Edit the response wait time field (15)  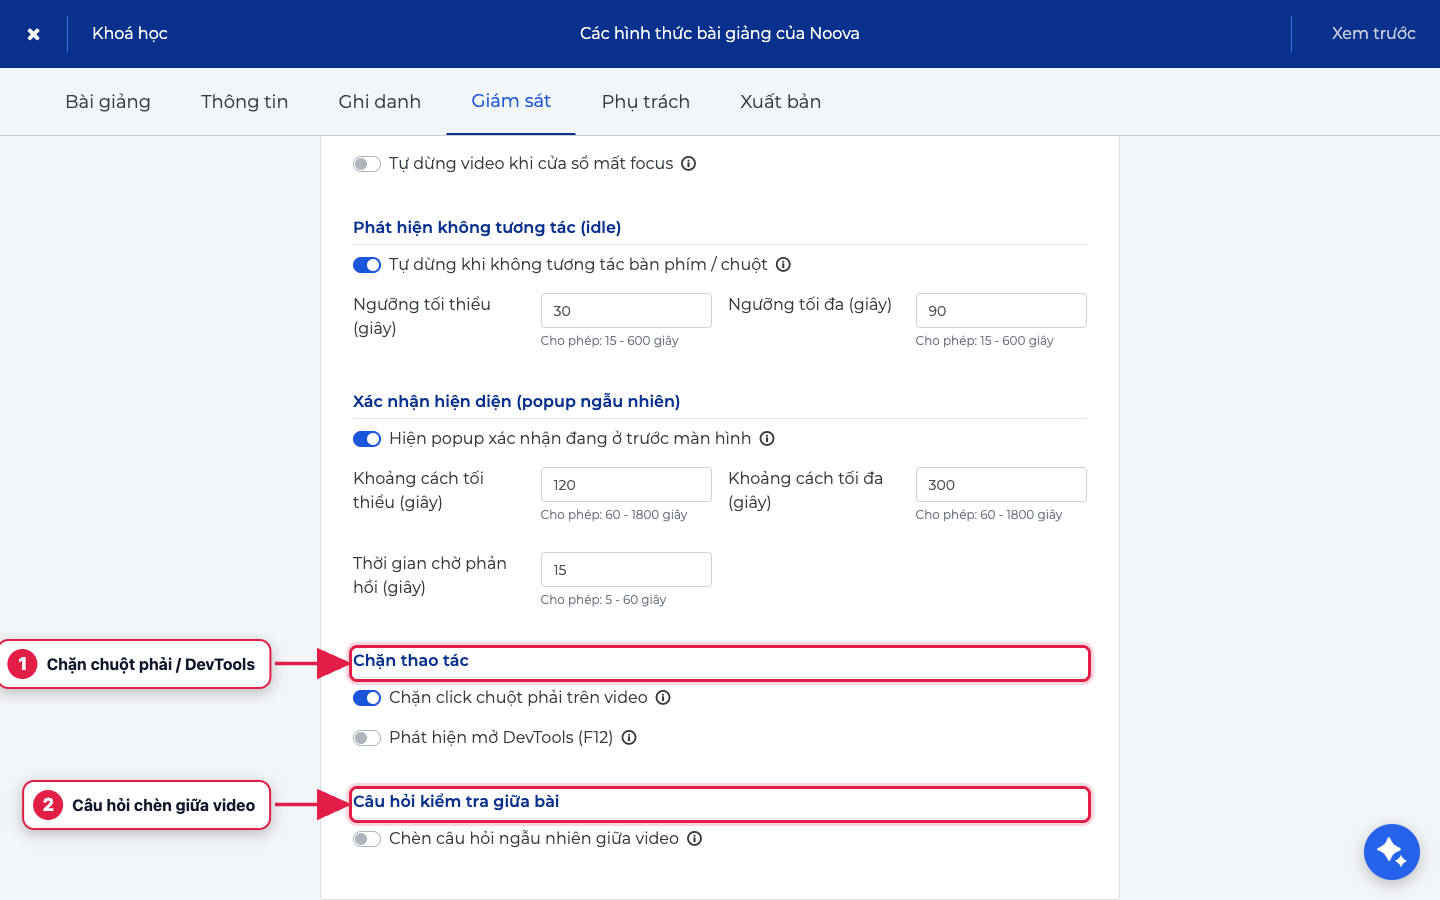[626, 570]
